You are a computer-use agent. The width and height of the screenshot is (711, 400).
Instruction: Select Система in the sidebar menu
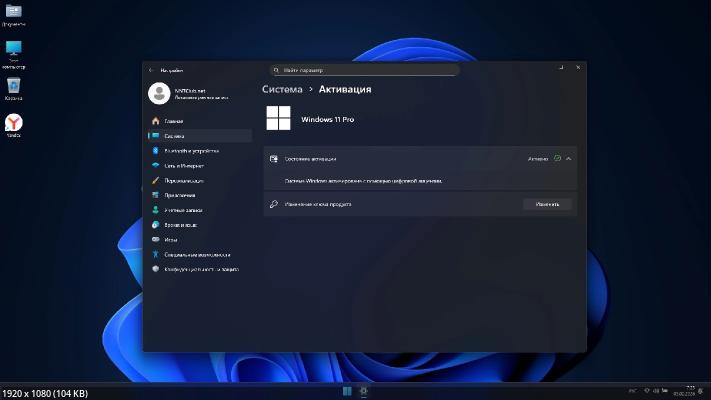coord(175,136)
